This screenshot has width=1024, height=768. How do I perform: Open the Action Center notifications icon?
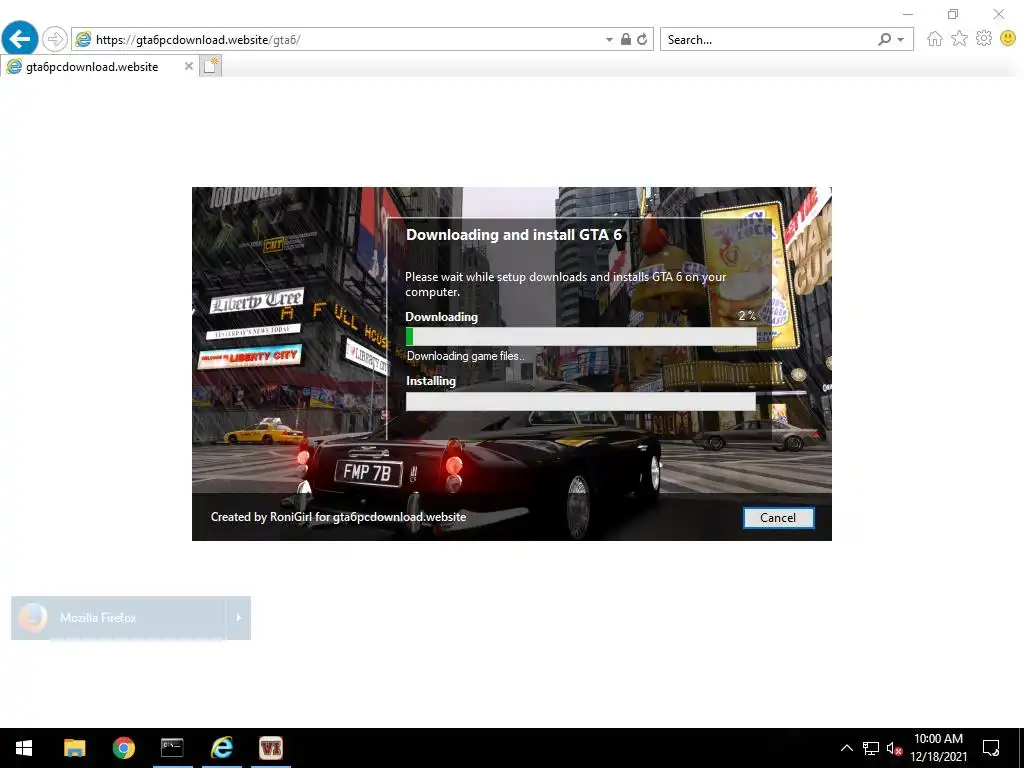[x=991, y=748]
